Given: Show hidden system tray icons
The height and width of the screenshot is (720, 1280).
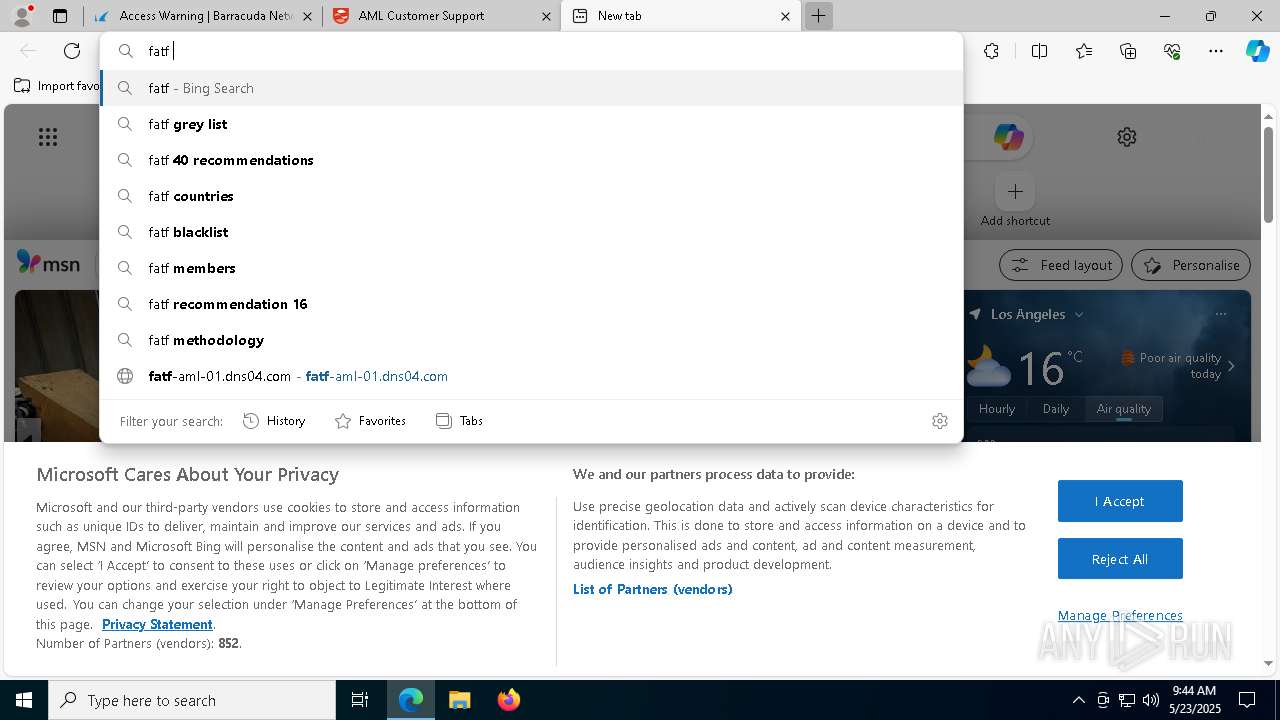Looking at the screenshot, I should click(x=1079, y=700).
